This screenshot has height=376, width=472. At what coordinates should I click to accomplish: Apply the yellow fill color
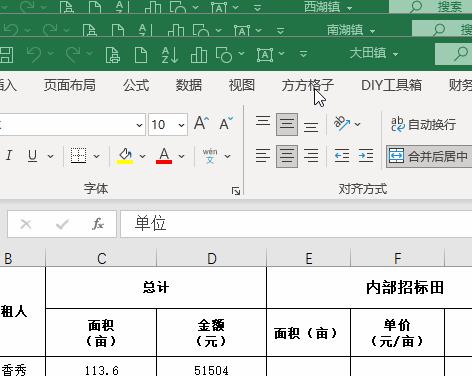tap(125, 156)
